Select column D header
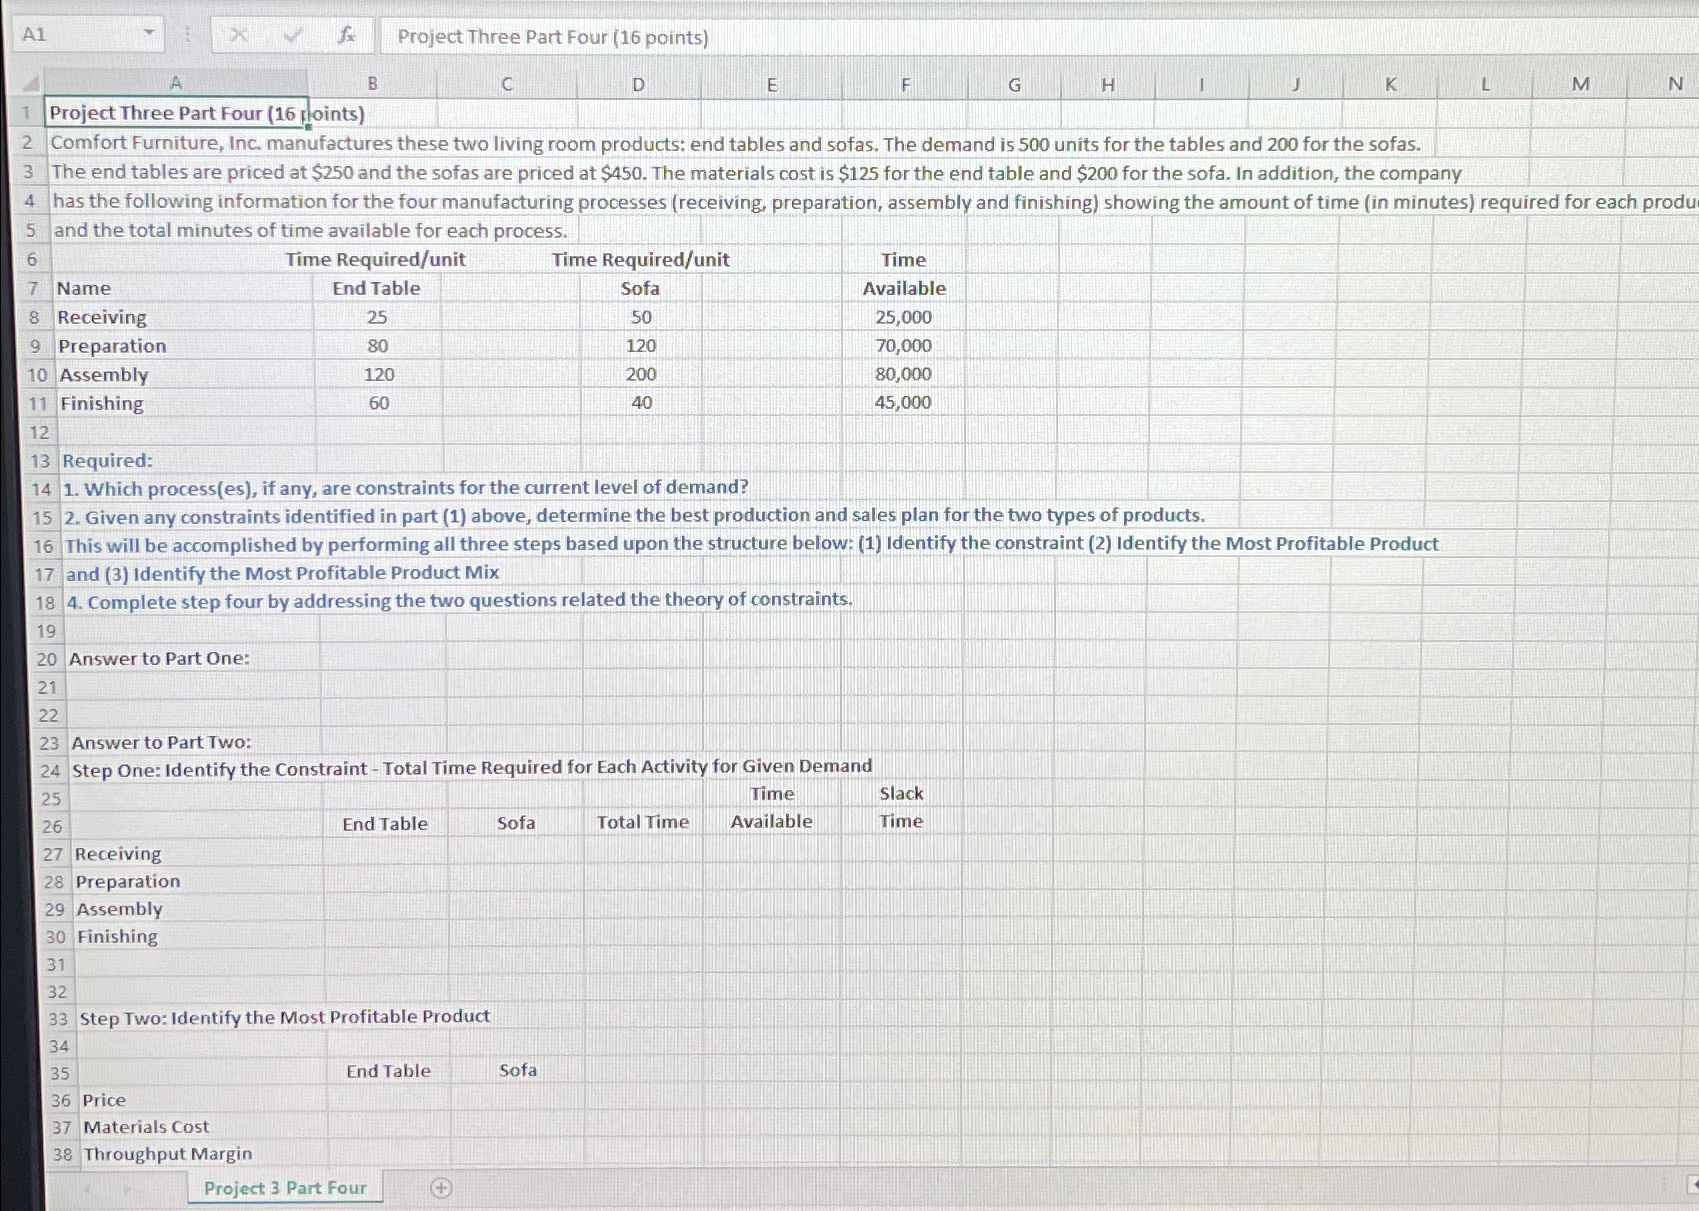Image resolution: width=1699 pixels, height=1211 pixels. [638, 85]
